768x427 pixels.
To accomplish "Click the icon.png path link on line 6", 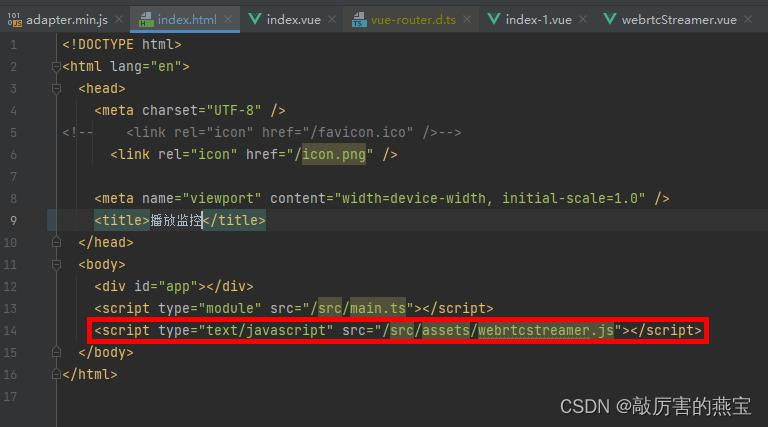I will coord(334,154).
